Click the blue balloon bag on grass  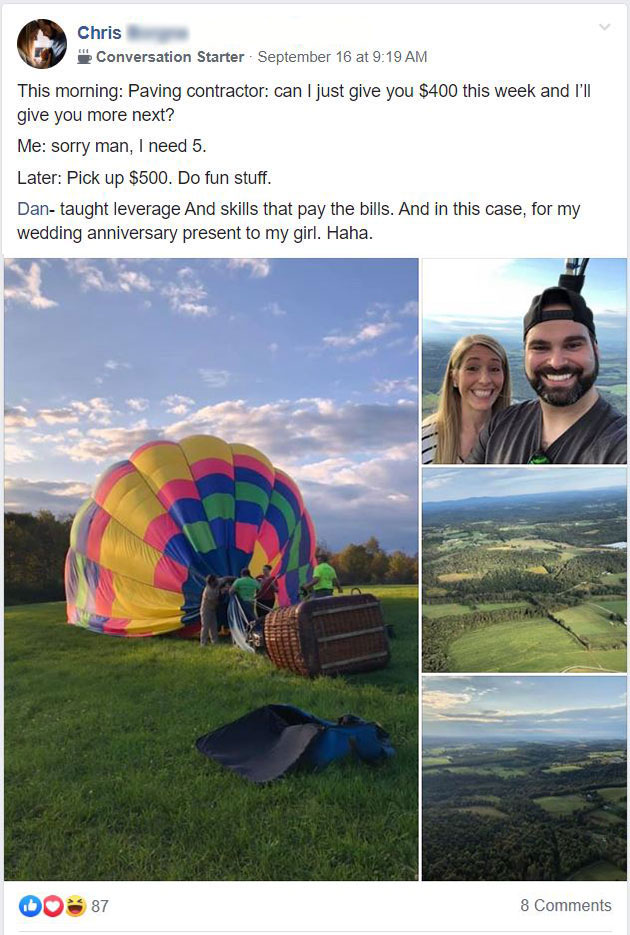[x=296, y=741]
